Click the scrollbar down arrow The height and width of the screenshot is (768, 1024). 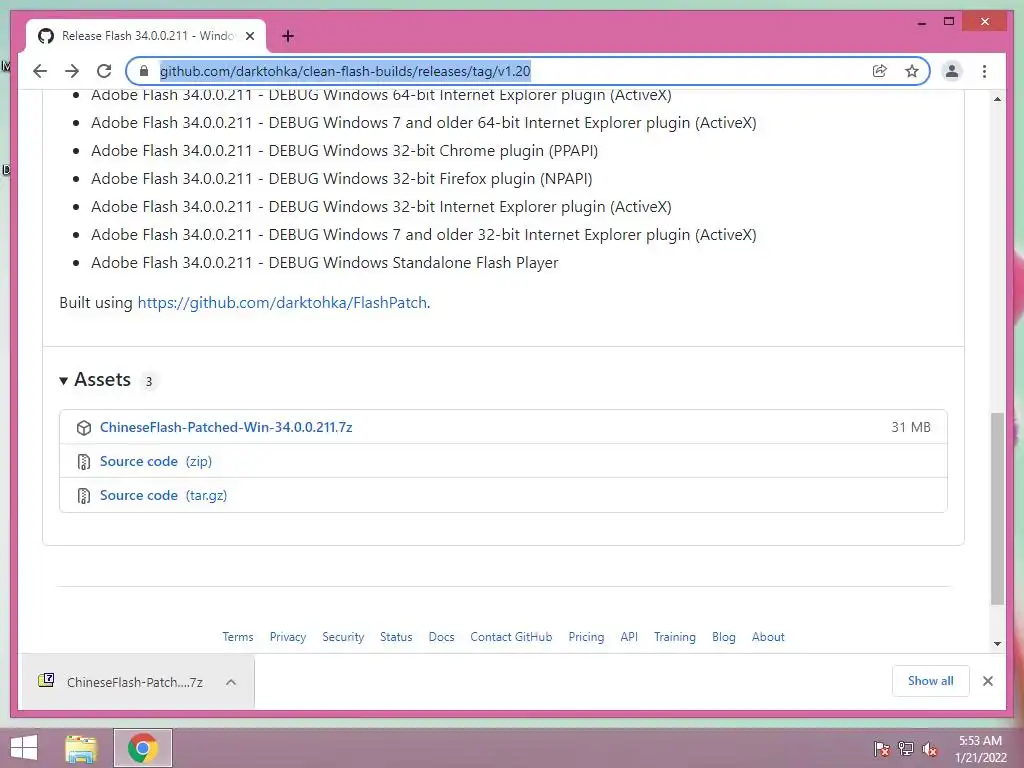click(997, 644)
